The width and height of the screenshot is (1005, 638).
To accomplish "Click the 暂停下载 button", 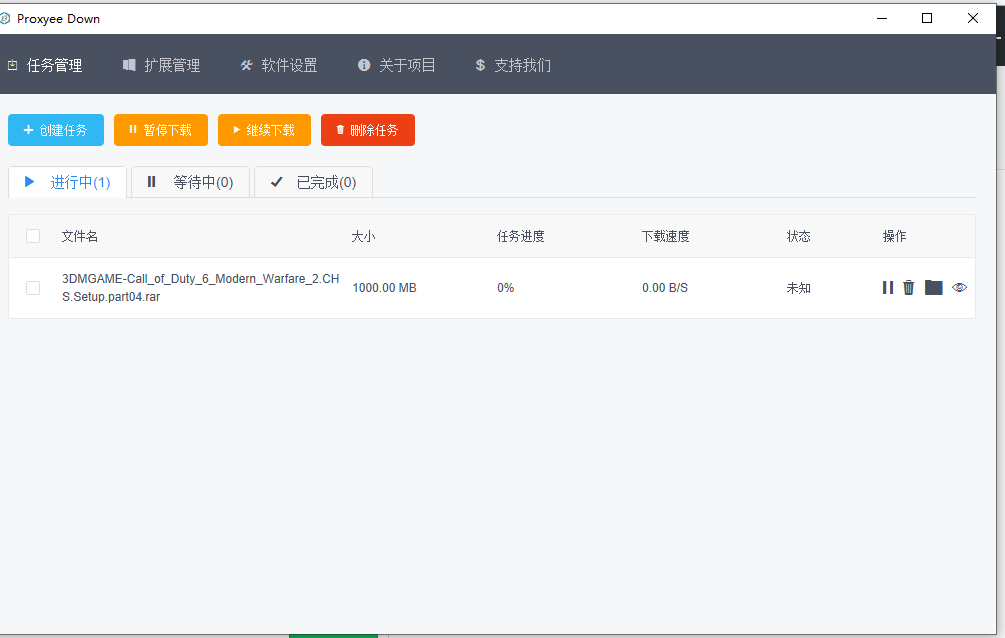I will click(161, 130).
